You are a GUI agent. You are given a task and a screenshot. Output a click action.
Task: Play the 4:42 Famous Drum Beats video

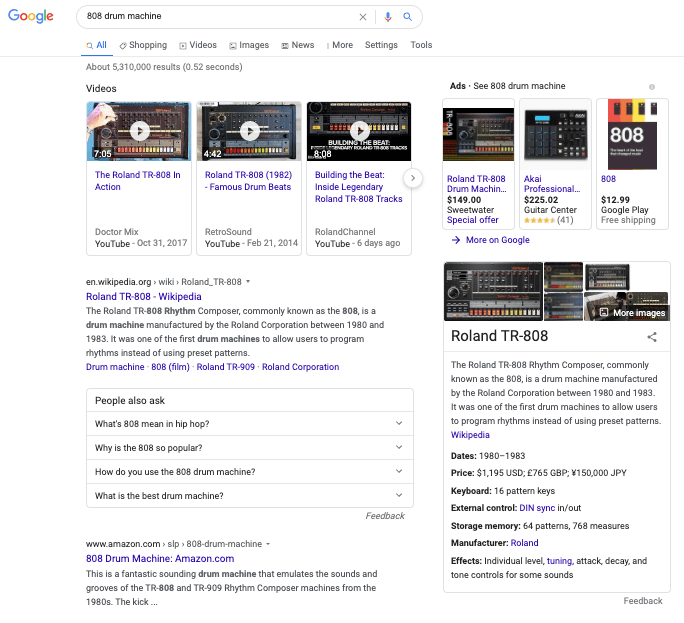pyautogui.click(x=249, y=131)
